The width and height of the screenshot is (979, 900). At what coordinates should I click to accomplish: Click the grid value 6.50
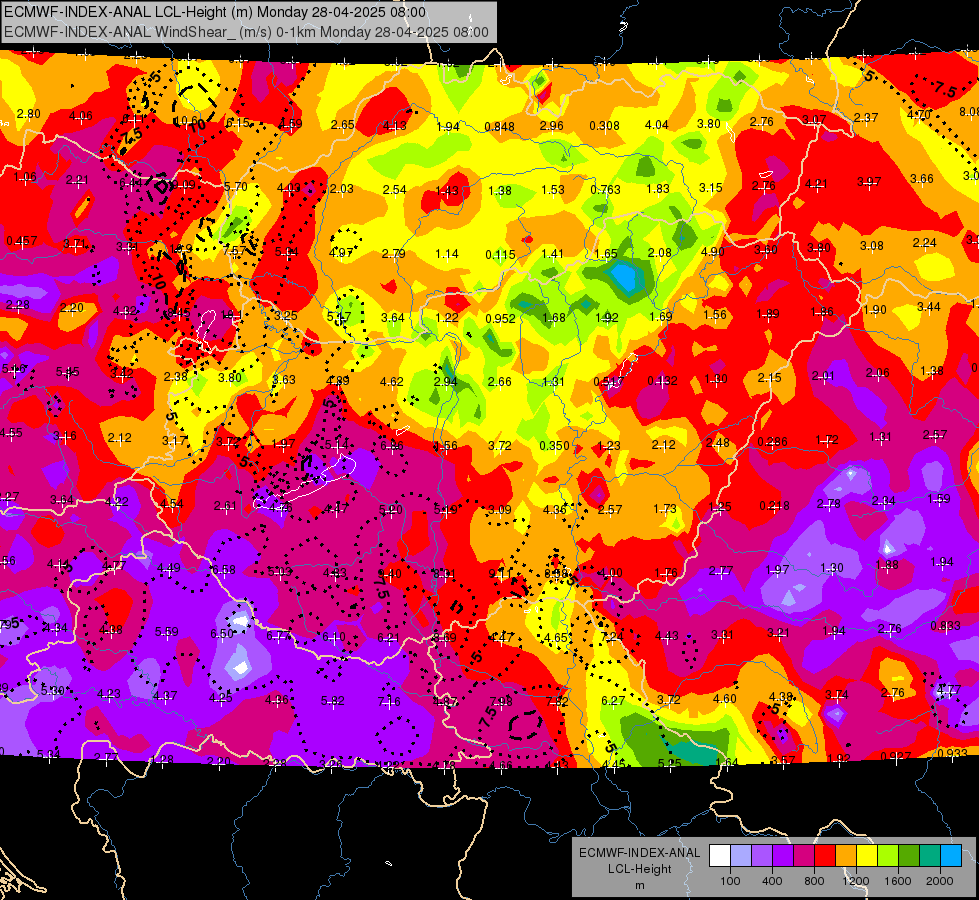tap(222, 633)
